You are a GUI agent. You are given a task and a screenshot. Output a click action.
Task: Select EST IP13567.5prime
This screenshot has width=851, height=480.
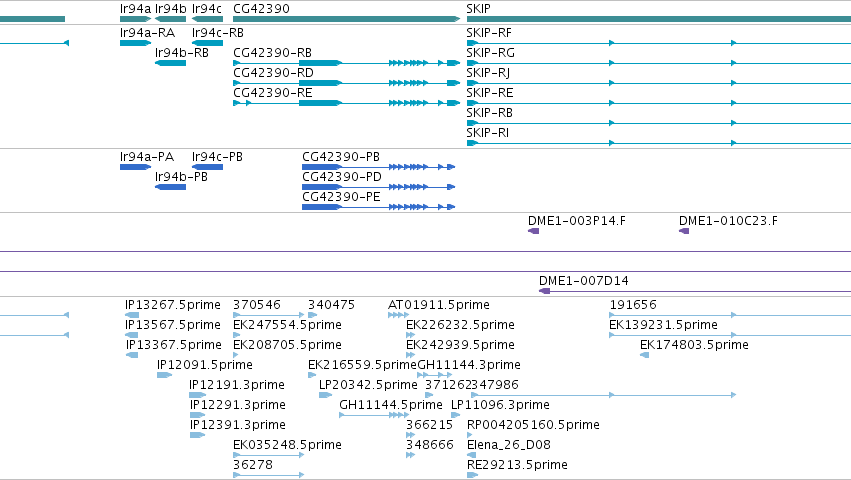point(131,335)
